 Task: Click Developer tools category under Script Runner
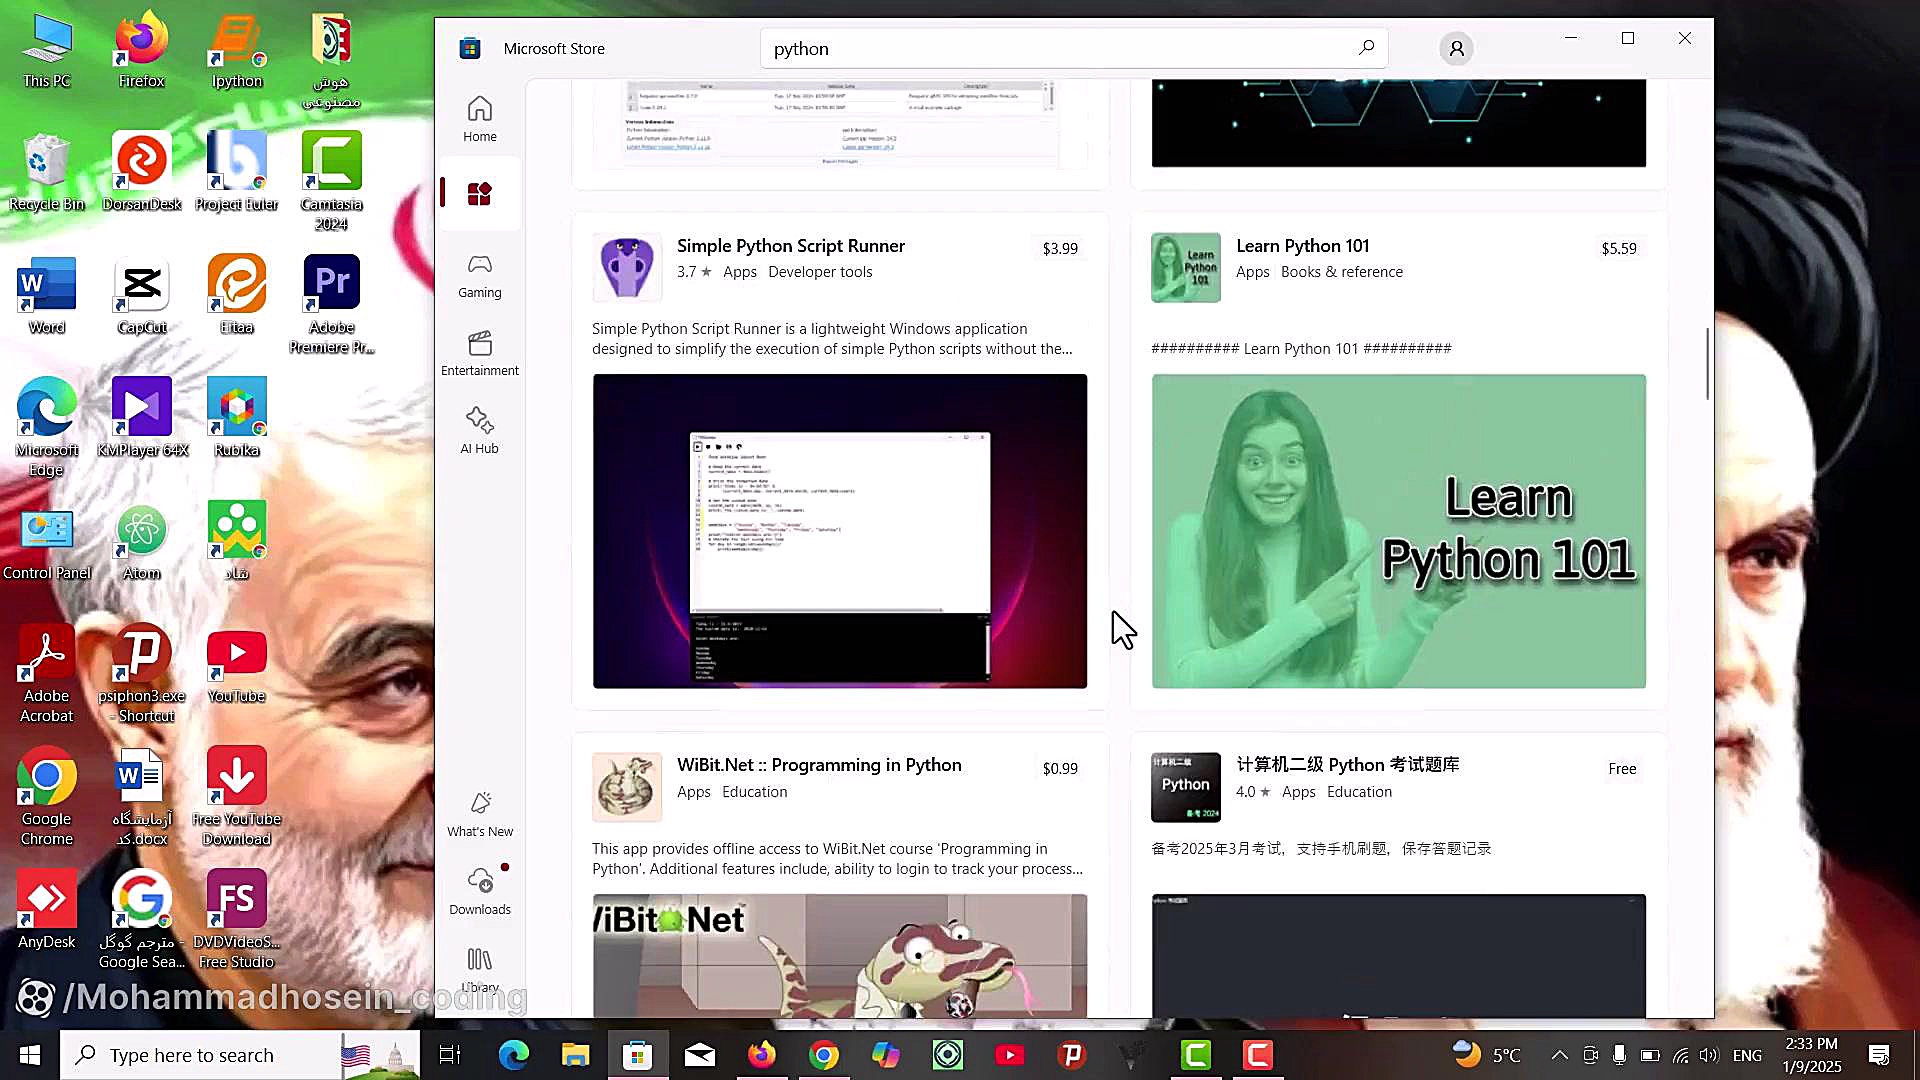[x=820, y=272]
